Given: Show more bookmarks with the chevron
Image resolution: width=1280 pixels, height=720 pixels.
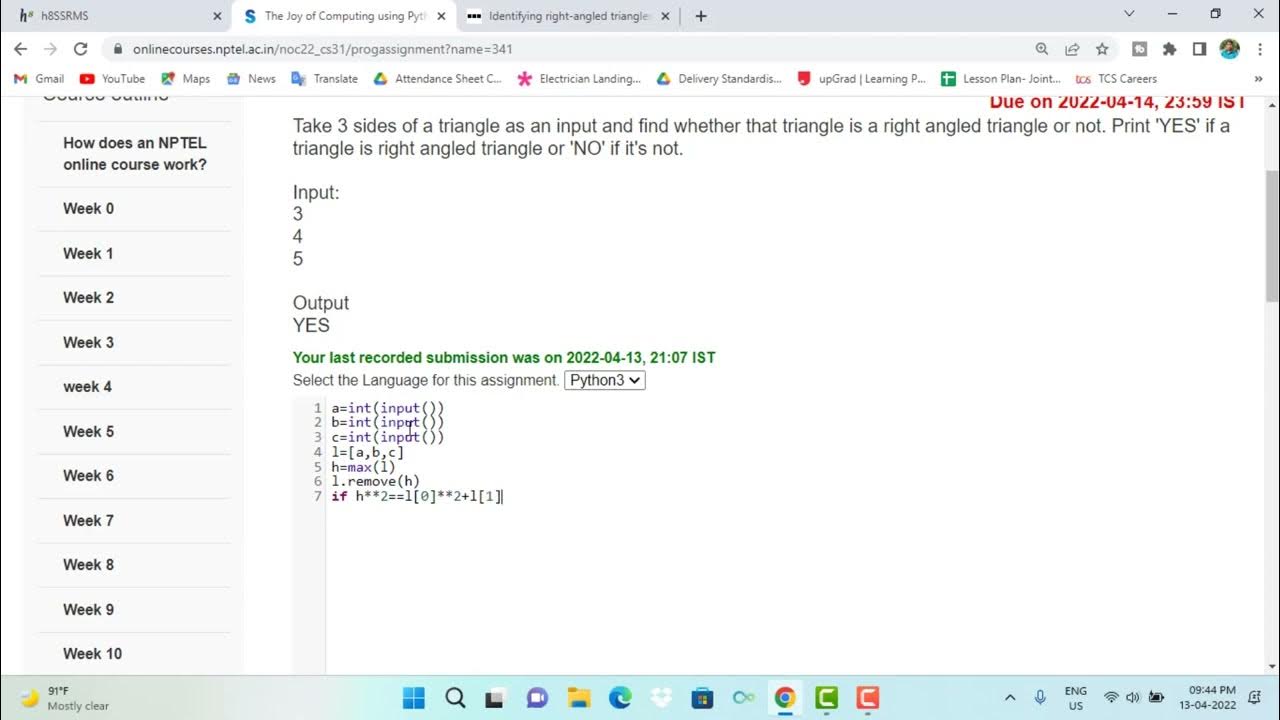Looking at the screenshot, I should coord(1258,79).
